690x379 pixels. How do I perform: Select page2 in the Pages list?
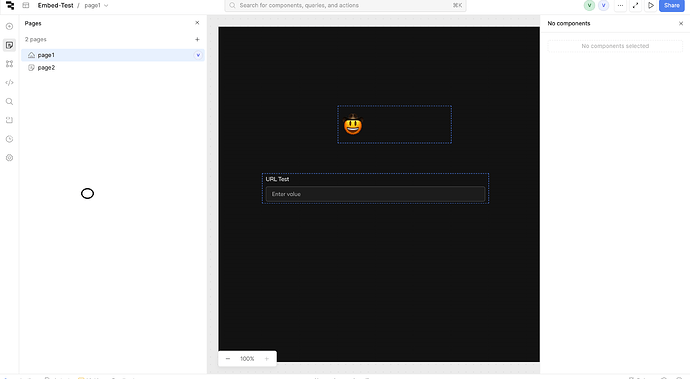[x=113, y=68]
